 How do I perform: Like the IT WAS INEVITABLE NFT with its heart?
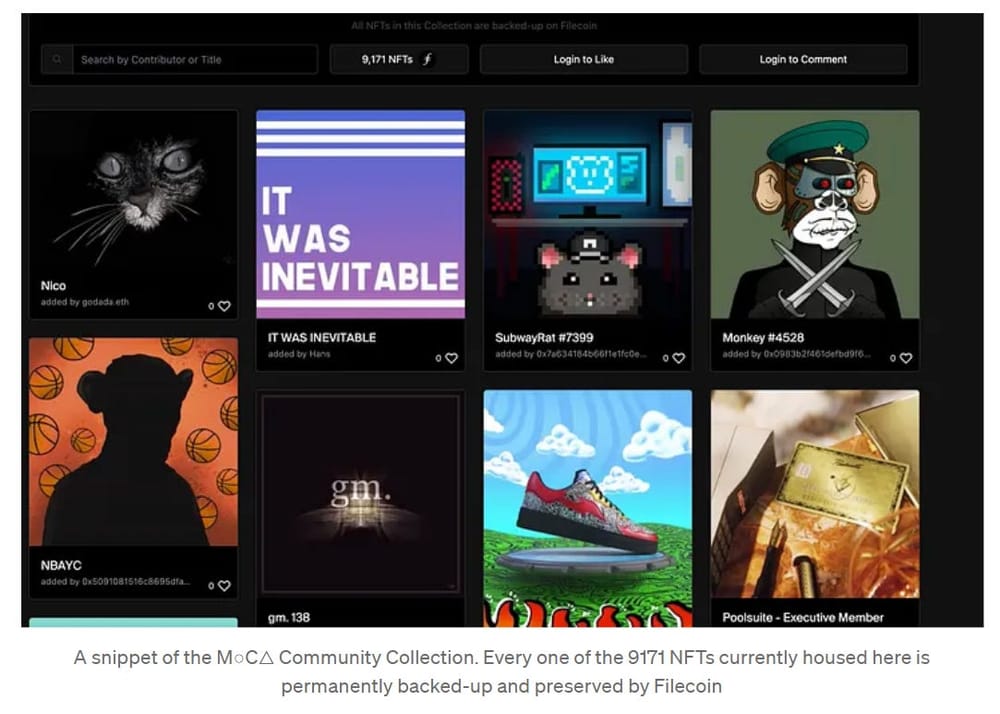pos(452,358)
